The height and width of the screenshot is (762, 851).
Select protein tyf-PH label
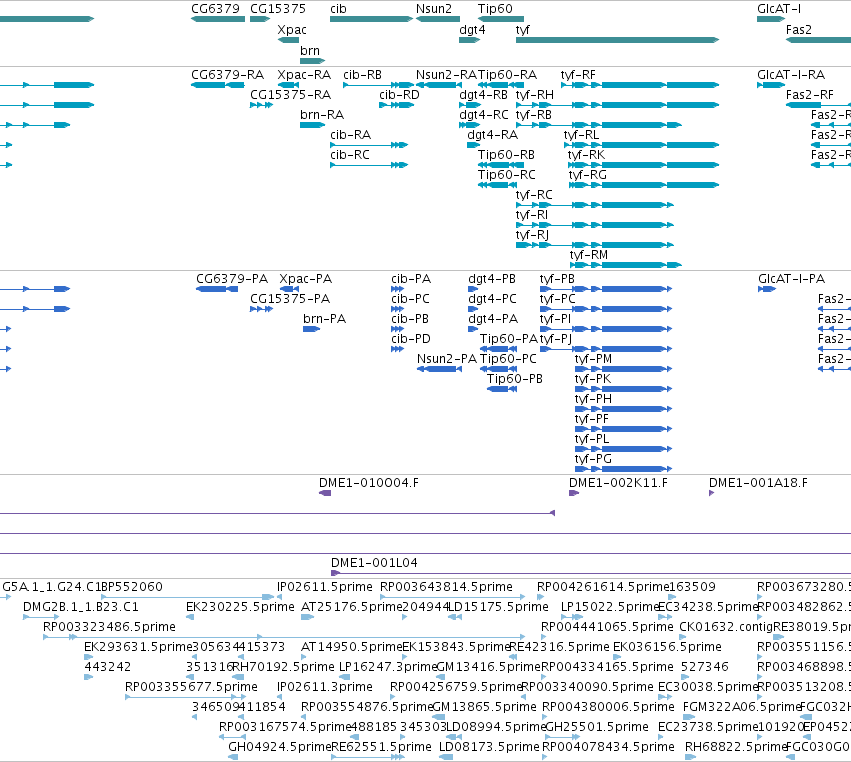click(x=593, y=399)
